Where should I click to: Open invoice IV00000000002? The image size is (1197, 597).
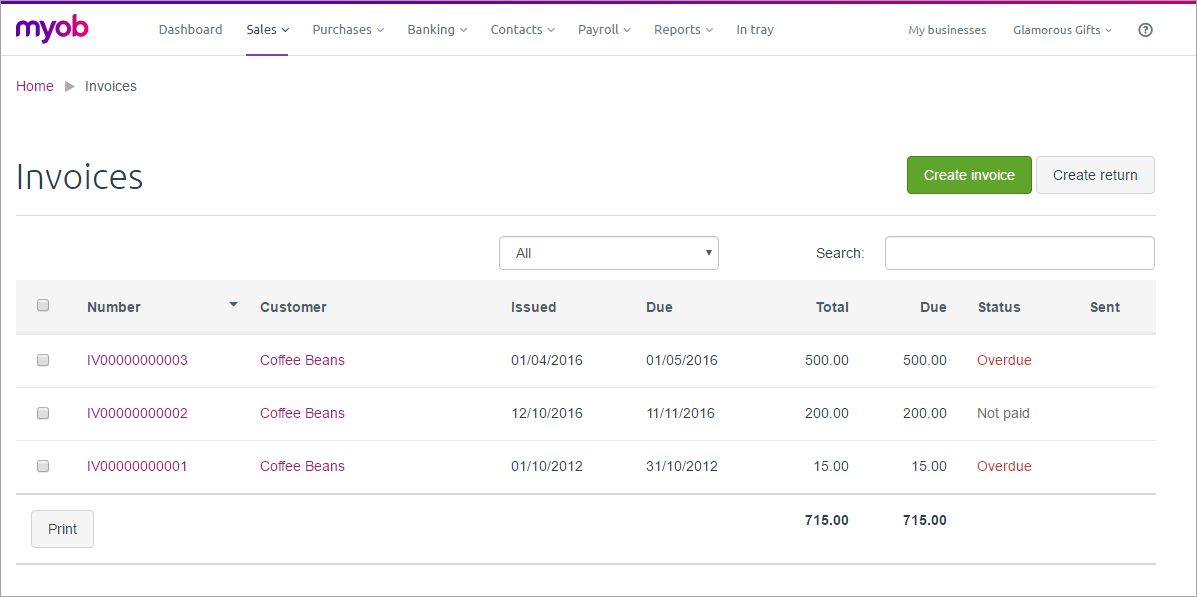coord(137,413)
